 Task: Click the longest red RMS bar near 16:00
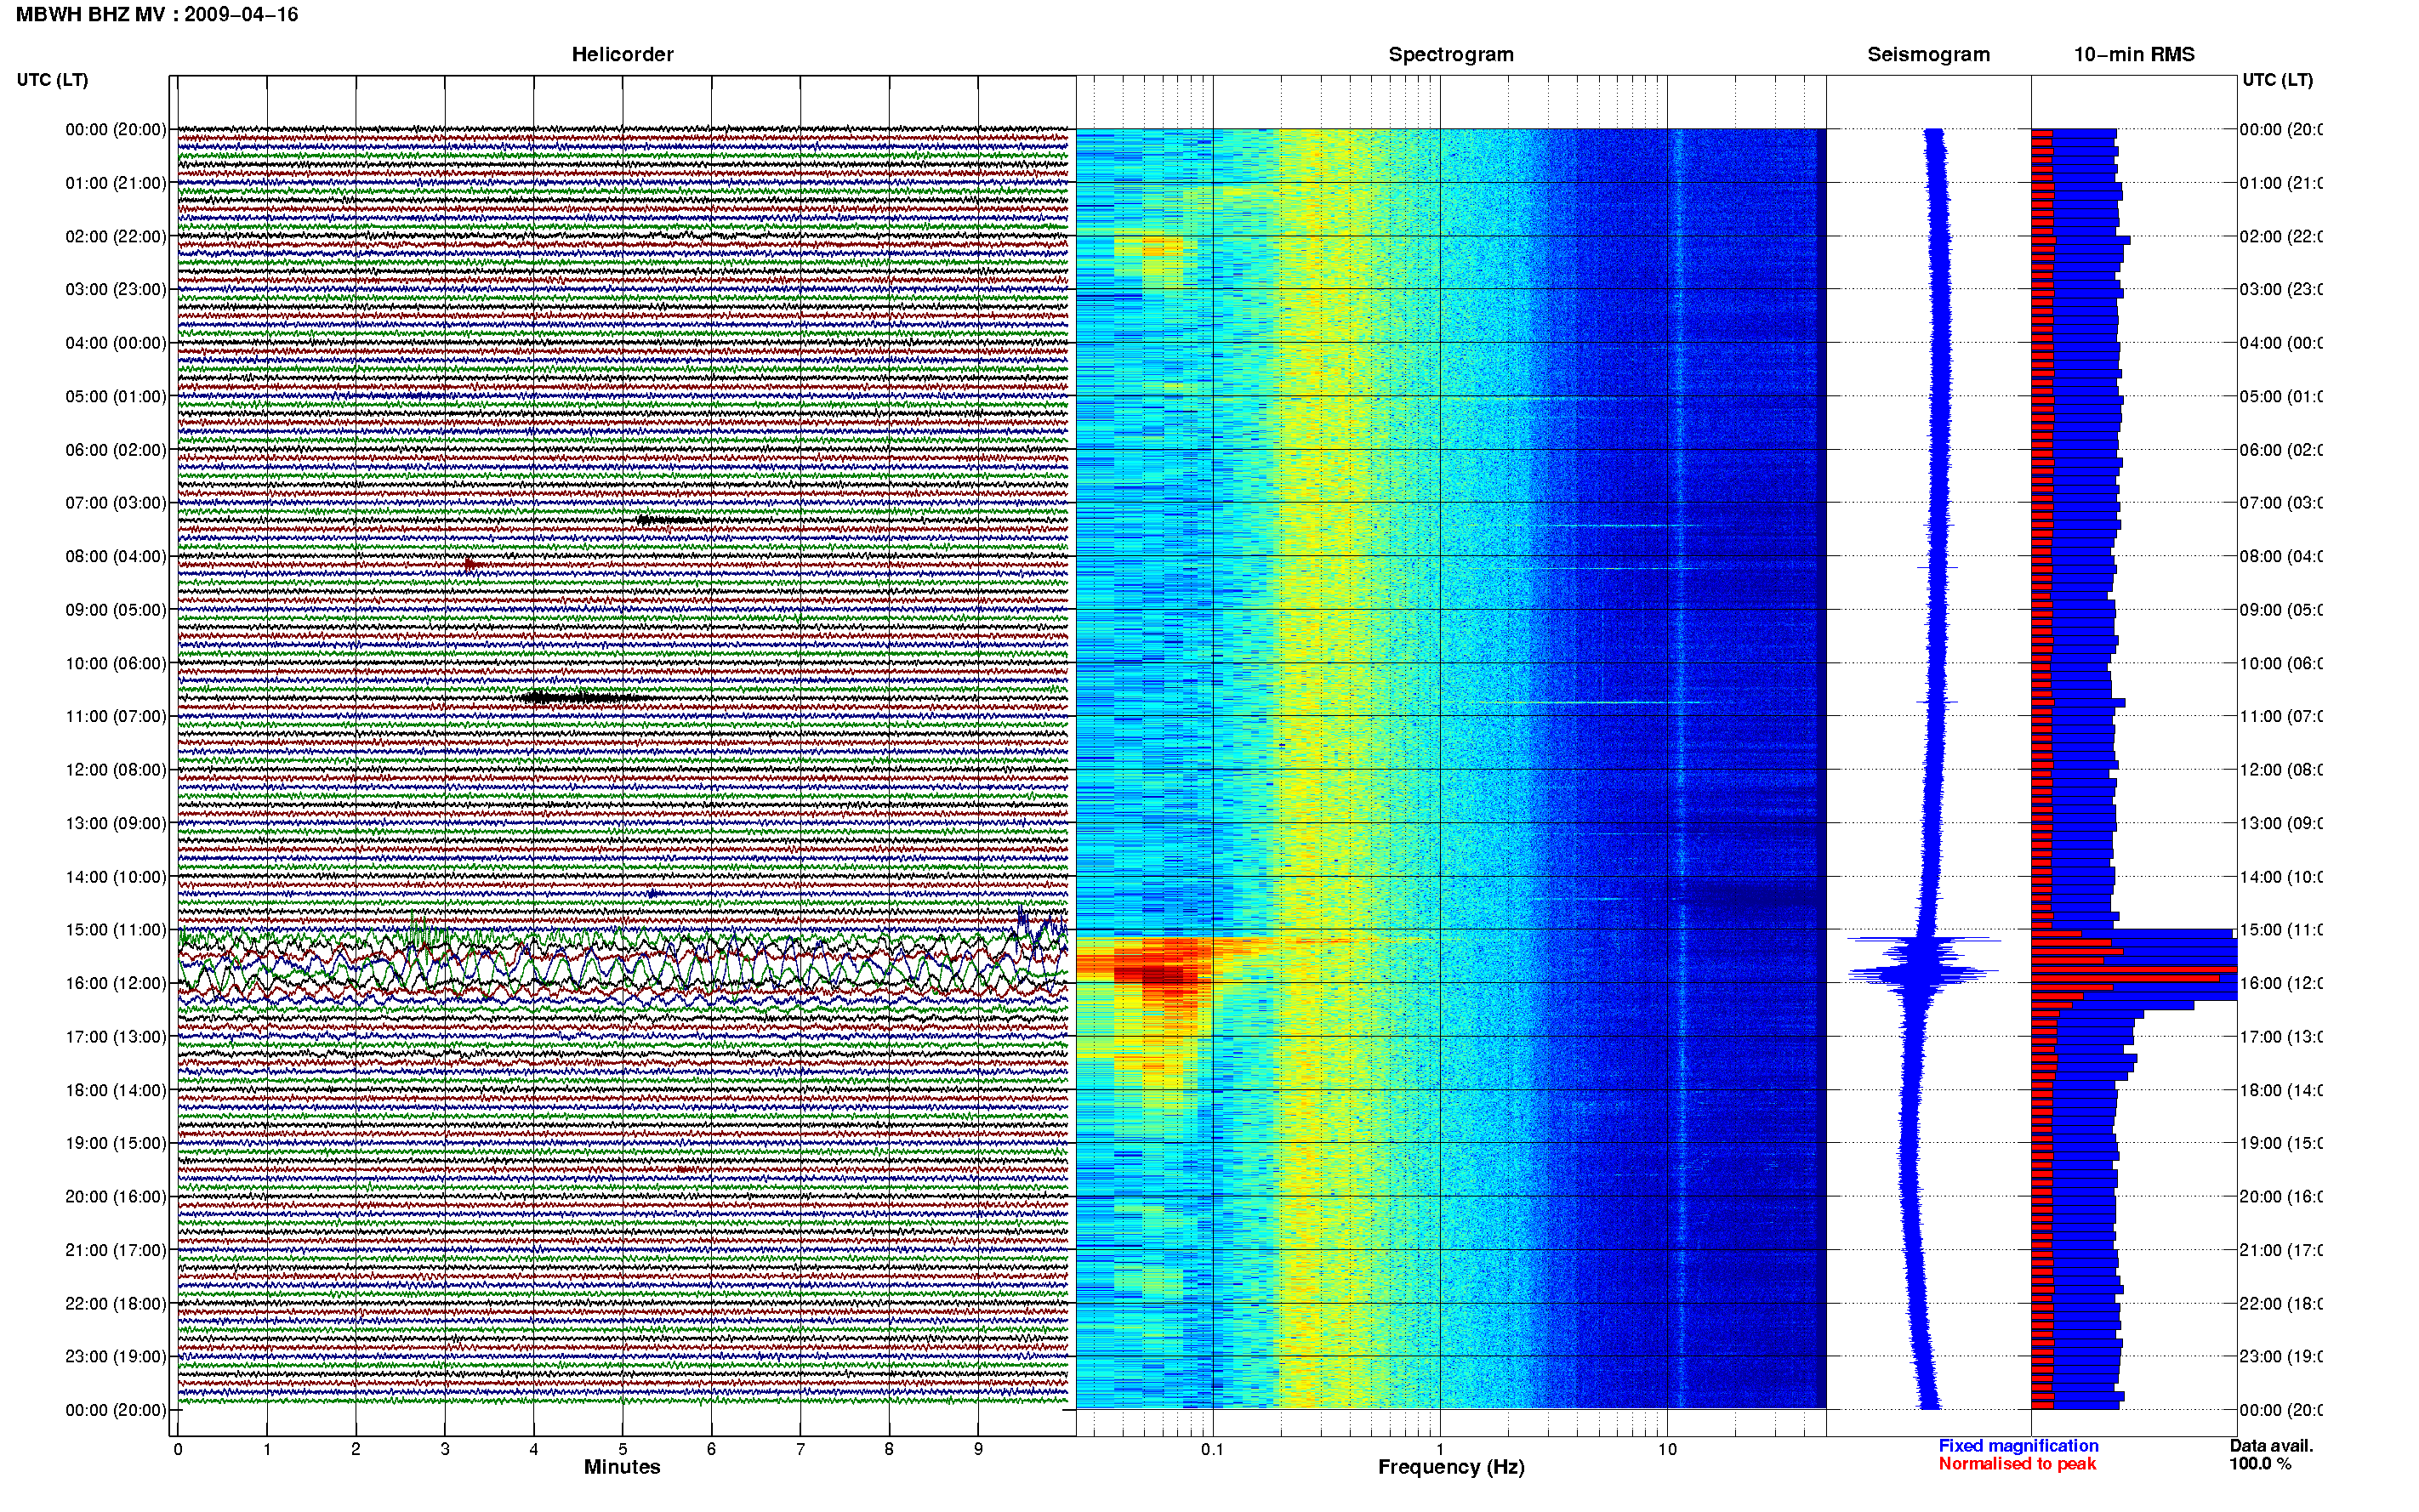(x=2134, y=970)
